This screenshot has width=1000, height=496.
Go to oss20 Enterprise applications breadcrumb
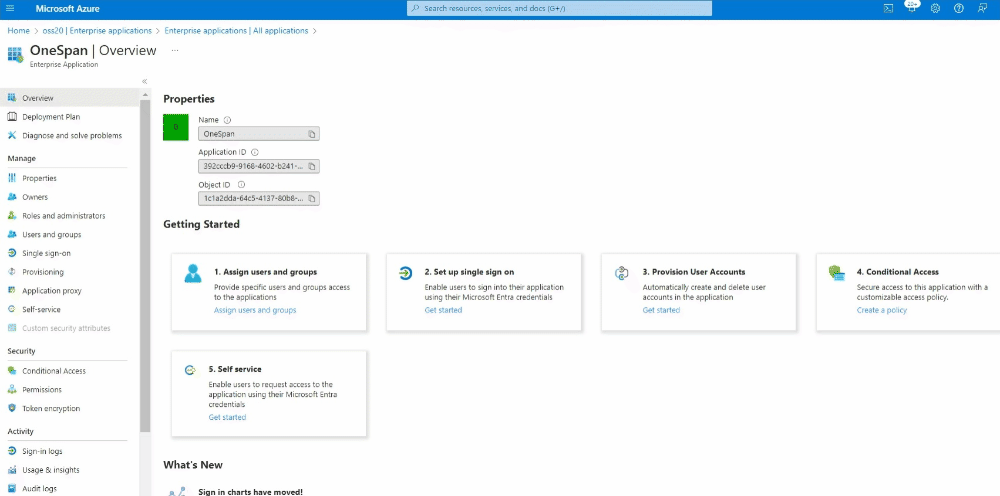(97, 31)
